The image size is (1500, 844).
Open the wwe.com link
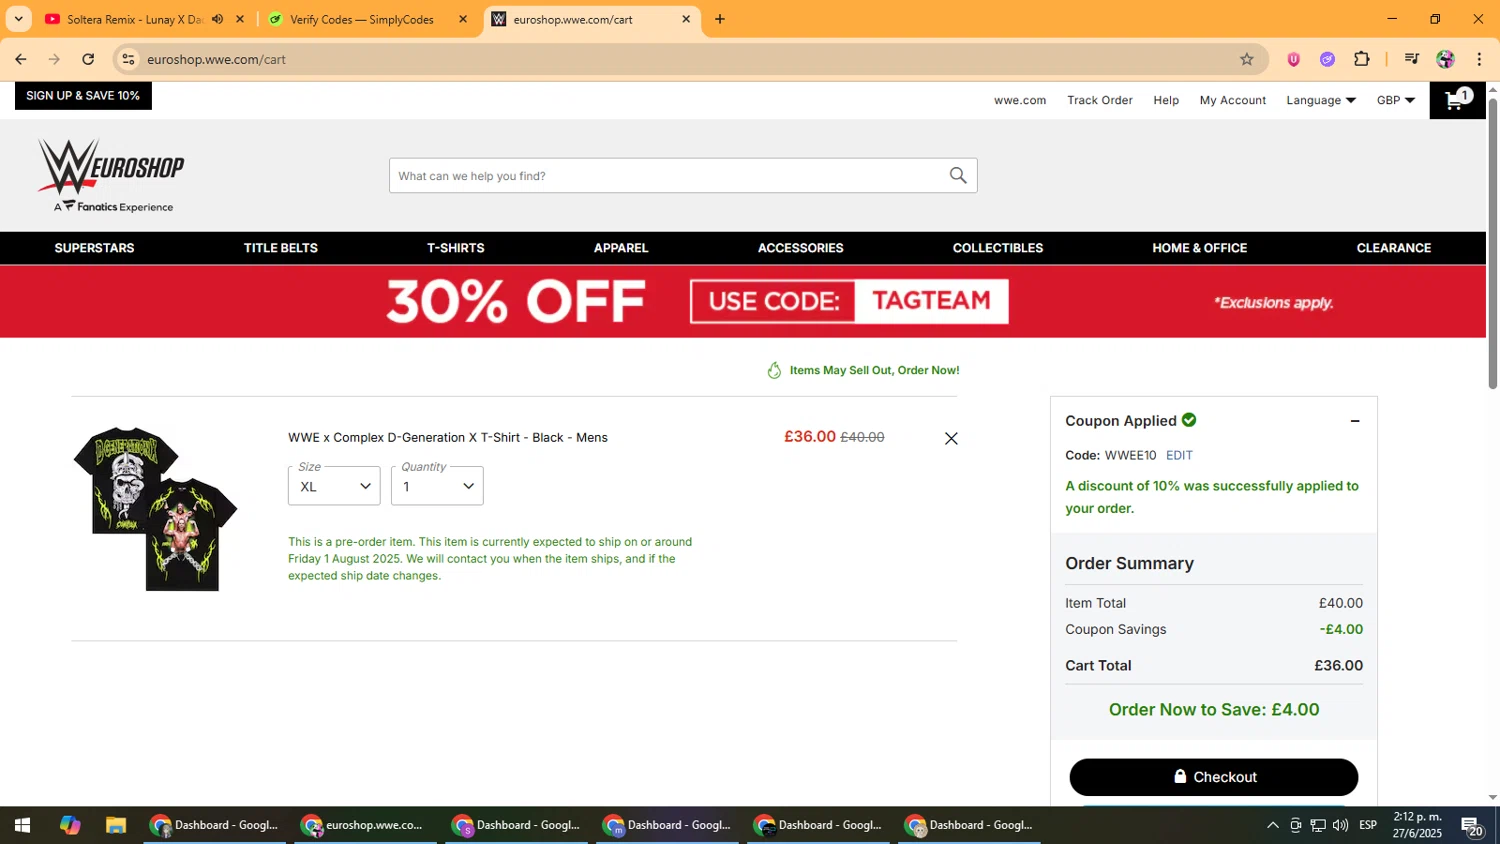click(x=1020, y=100)
